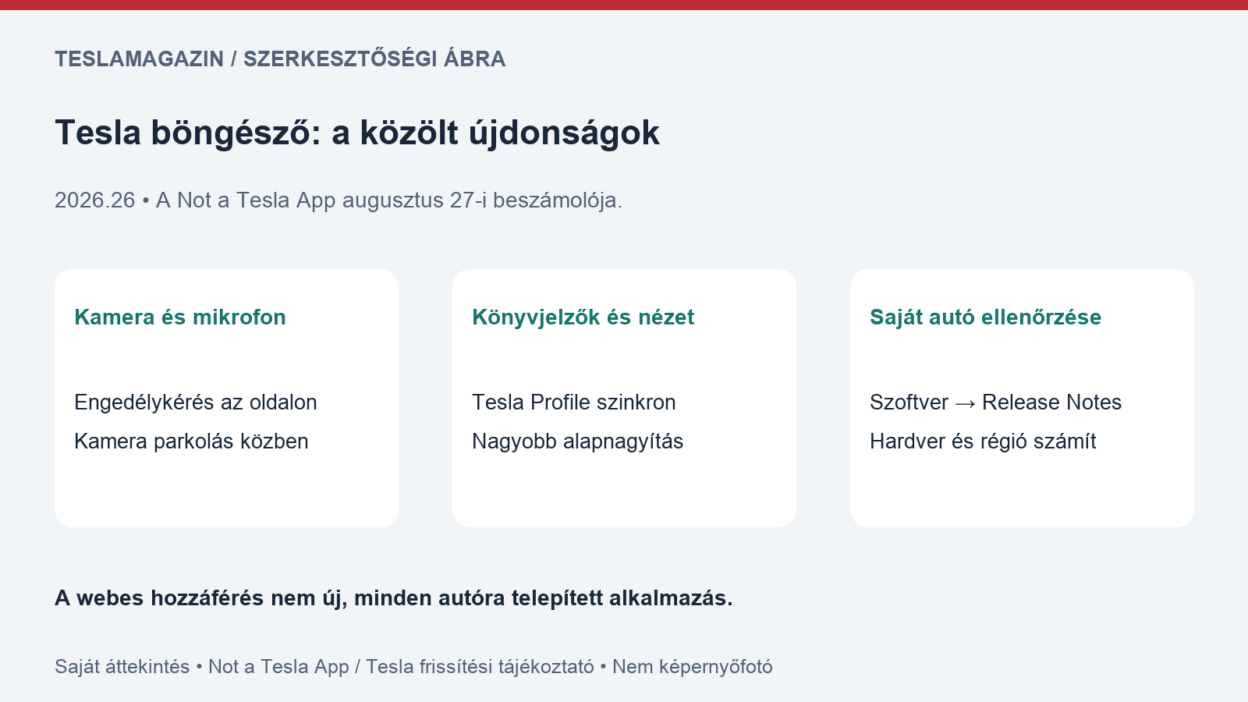Viewport: 1248px width, 702px height.
Task: Select 'Tesla Profile szinkron' line
Action: pyautogui.click(x=574, y=402)
